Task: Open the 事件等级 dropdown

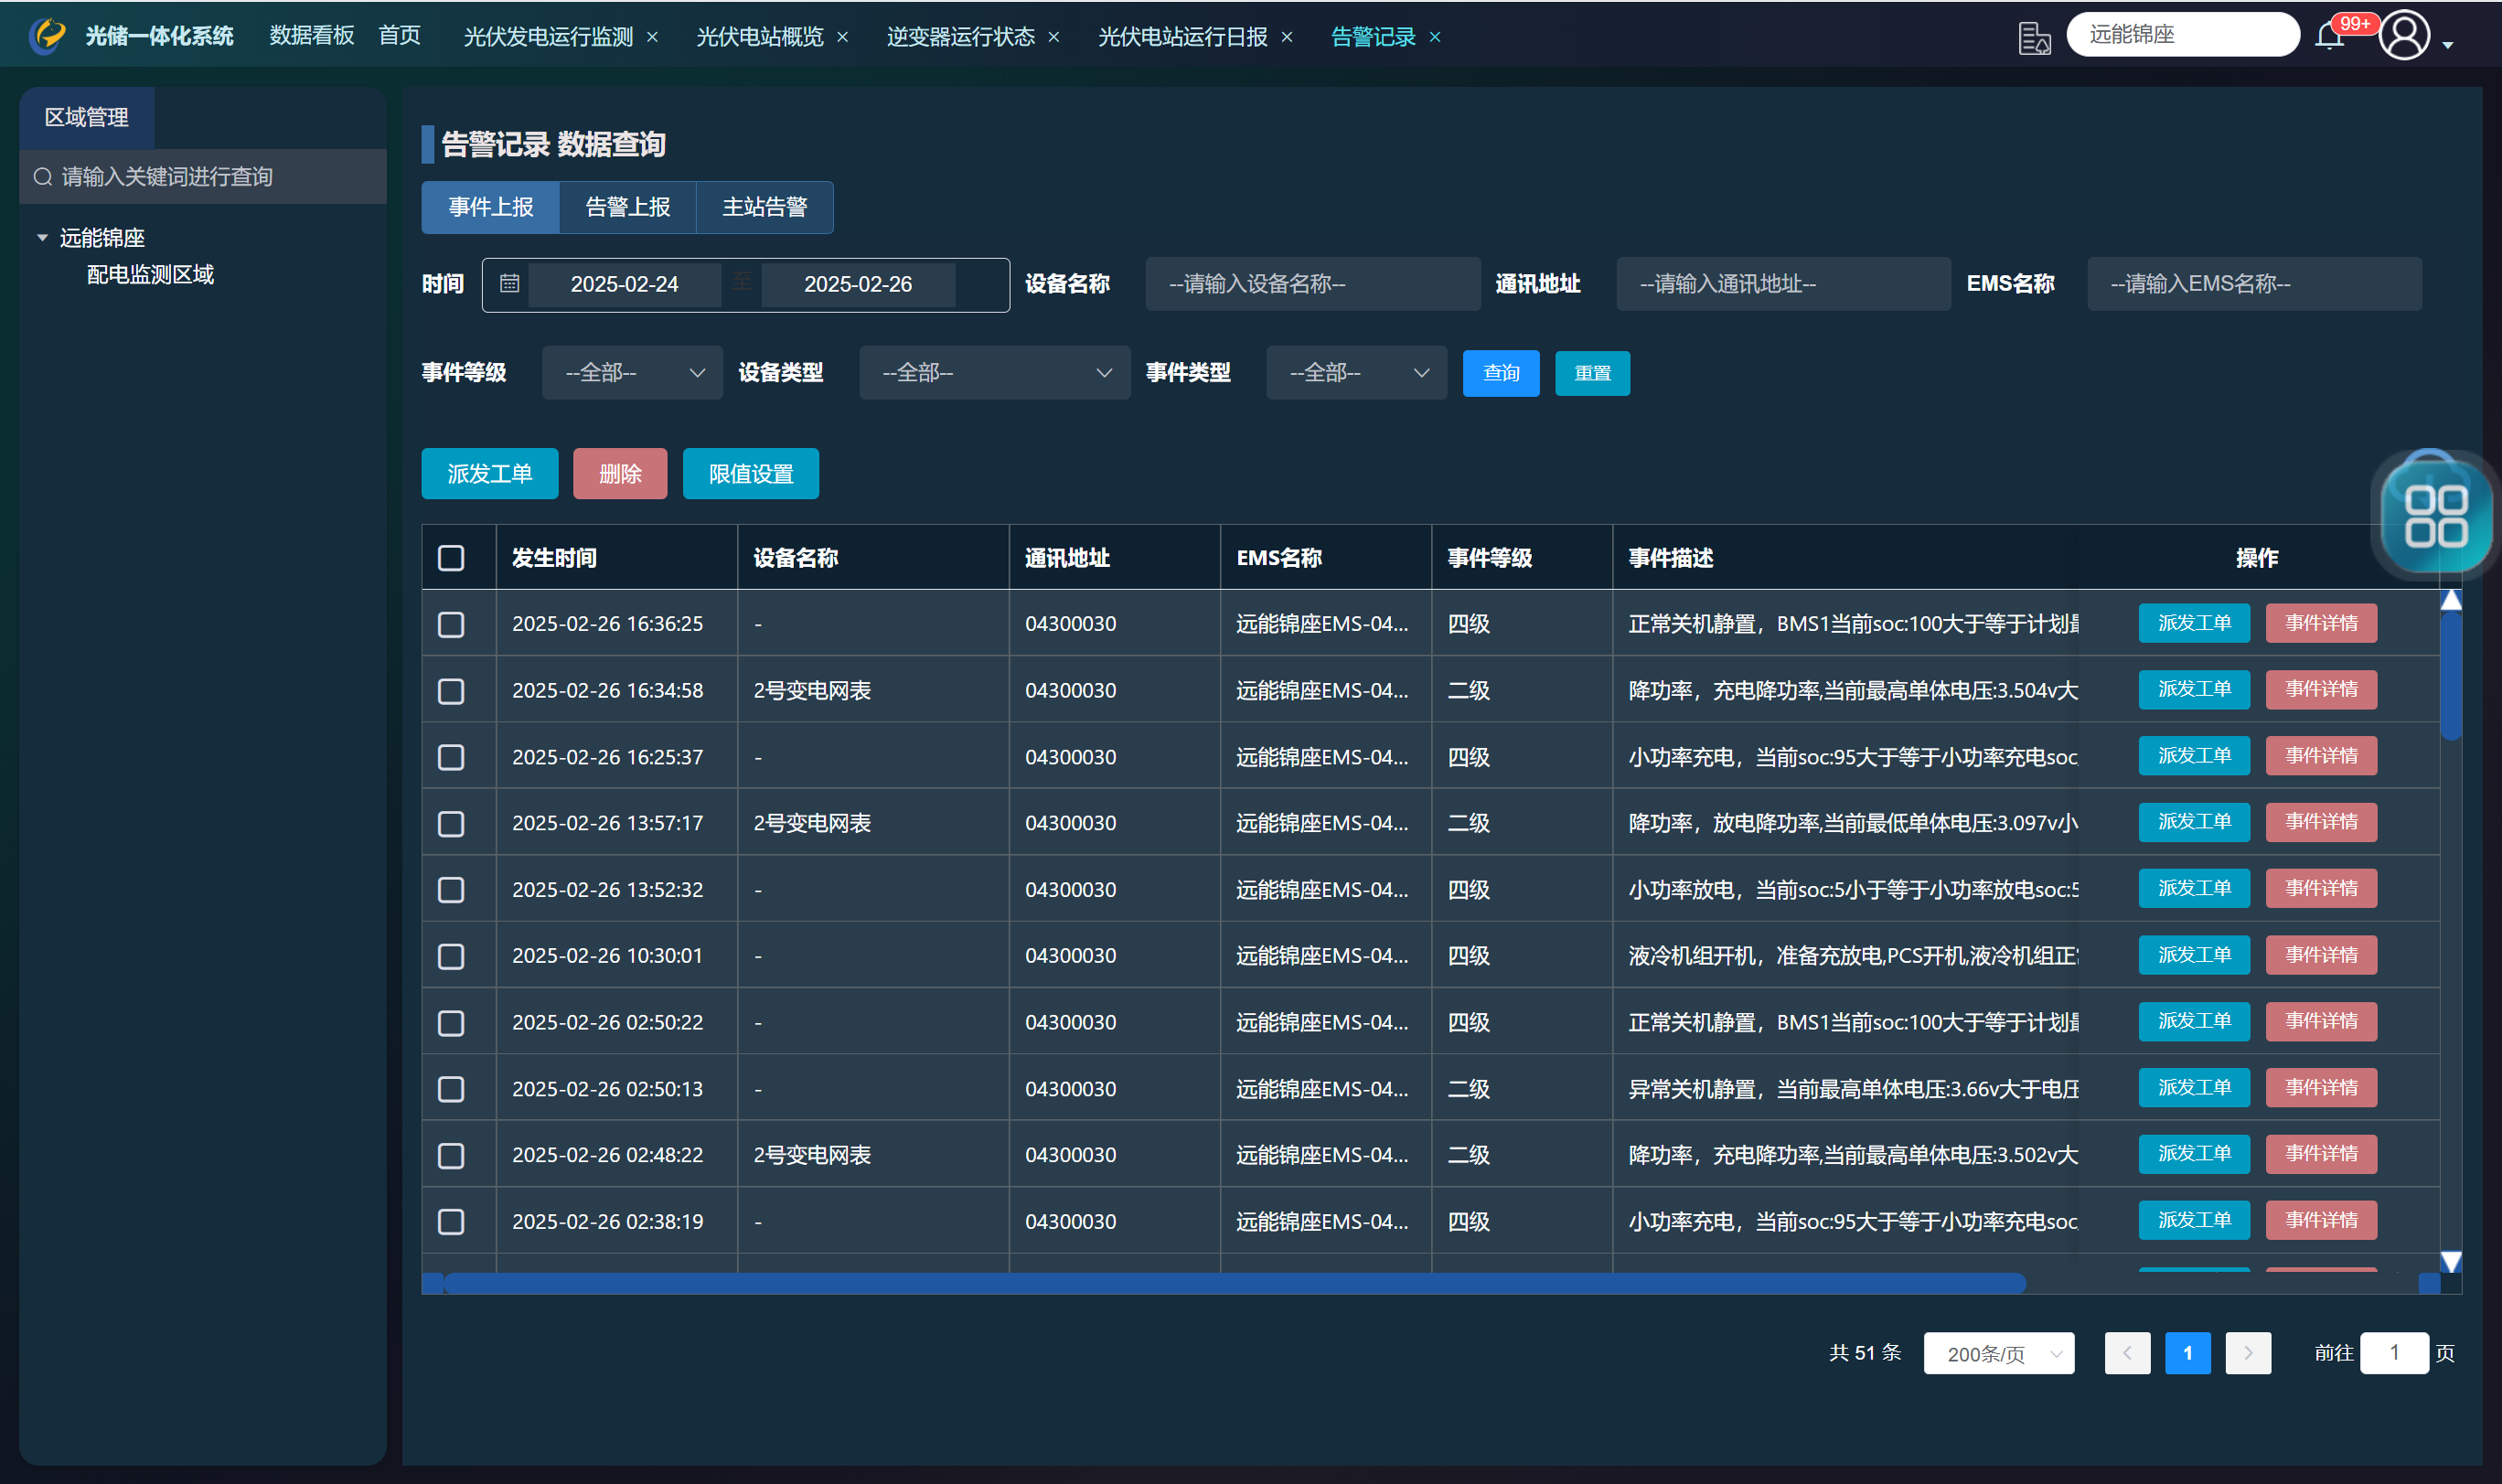Action: tap(632, 373)
